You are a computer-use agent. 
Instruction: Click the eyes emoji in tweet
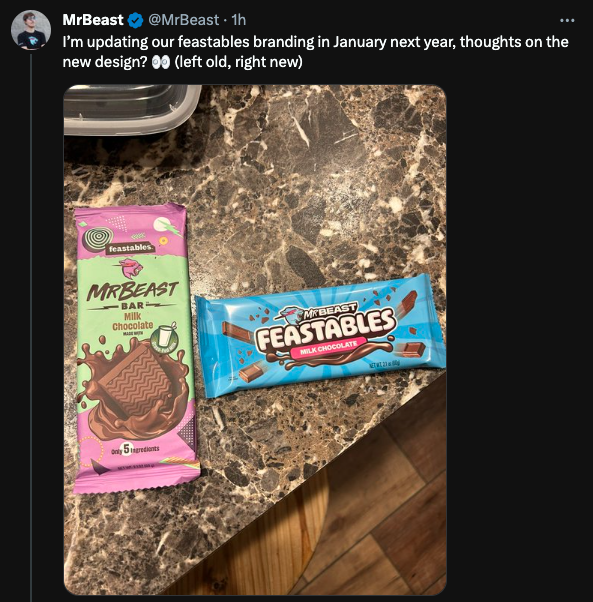click(x=161, y=62)
